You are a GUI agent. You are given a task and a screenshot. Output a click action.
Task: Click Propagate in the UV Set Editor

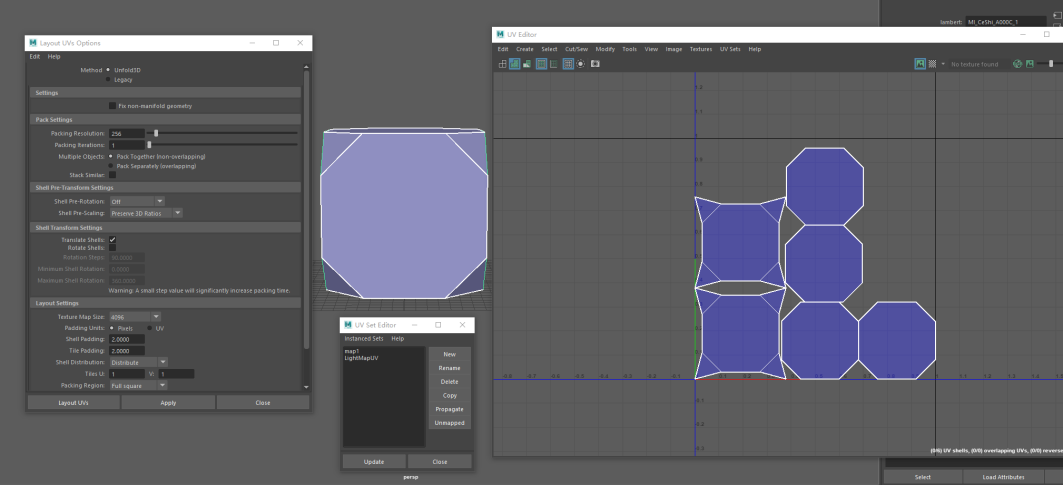[449, 409]
